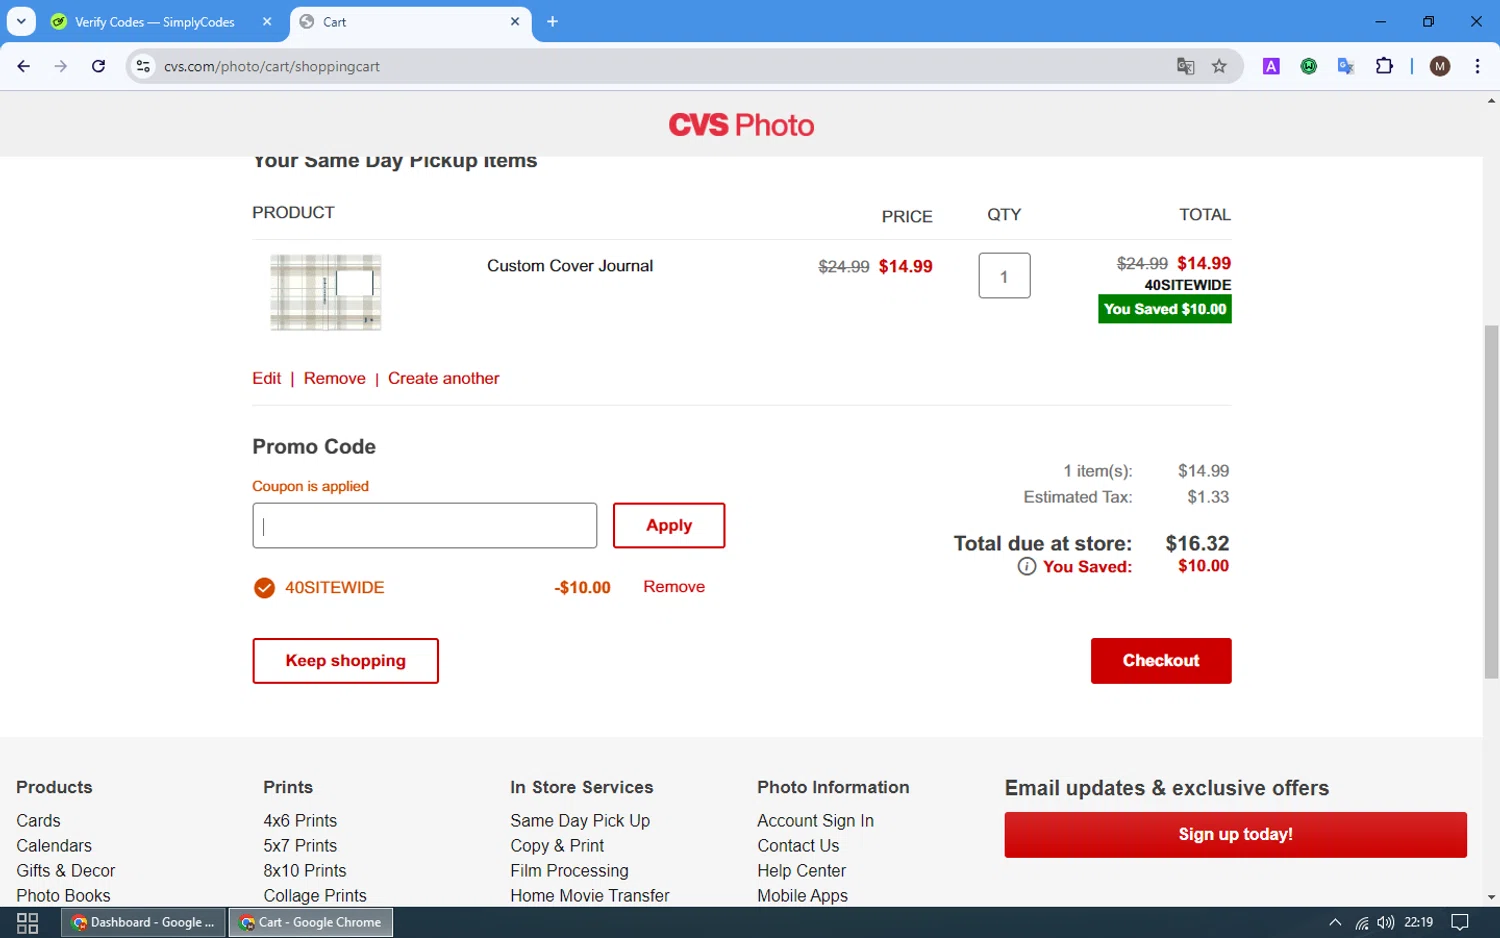Viewport: 1500px width, 938px height.
Task: Open Gifts & Decor footer link
Action: (66, 870)
